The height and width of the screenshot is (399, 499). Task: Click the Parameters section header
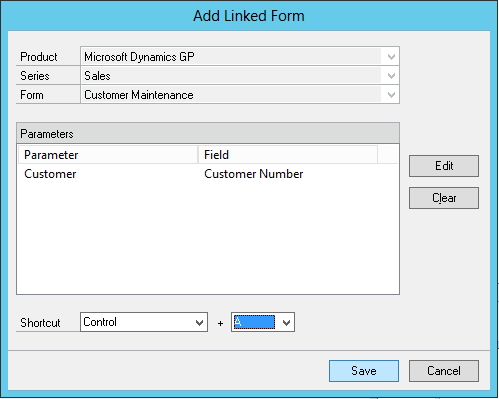click(208, 134)
